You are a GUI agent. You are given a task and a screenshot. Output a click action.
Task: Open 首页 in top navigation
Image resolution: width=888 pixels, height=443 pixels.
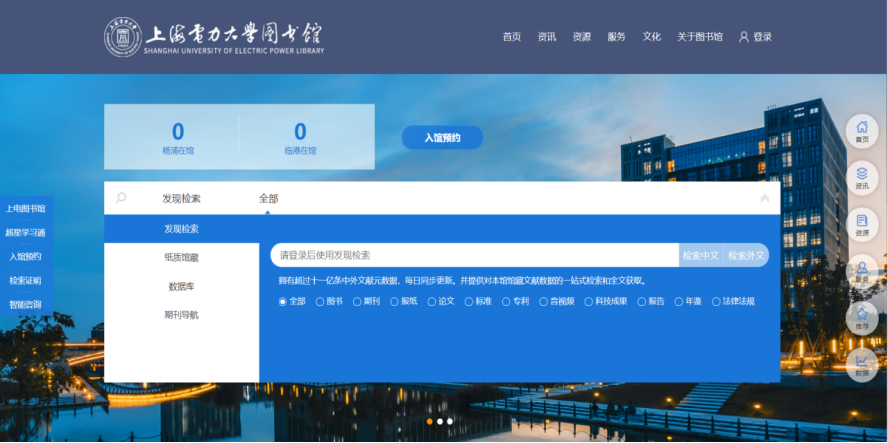pyautogui.click(x=511, y=37)
